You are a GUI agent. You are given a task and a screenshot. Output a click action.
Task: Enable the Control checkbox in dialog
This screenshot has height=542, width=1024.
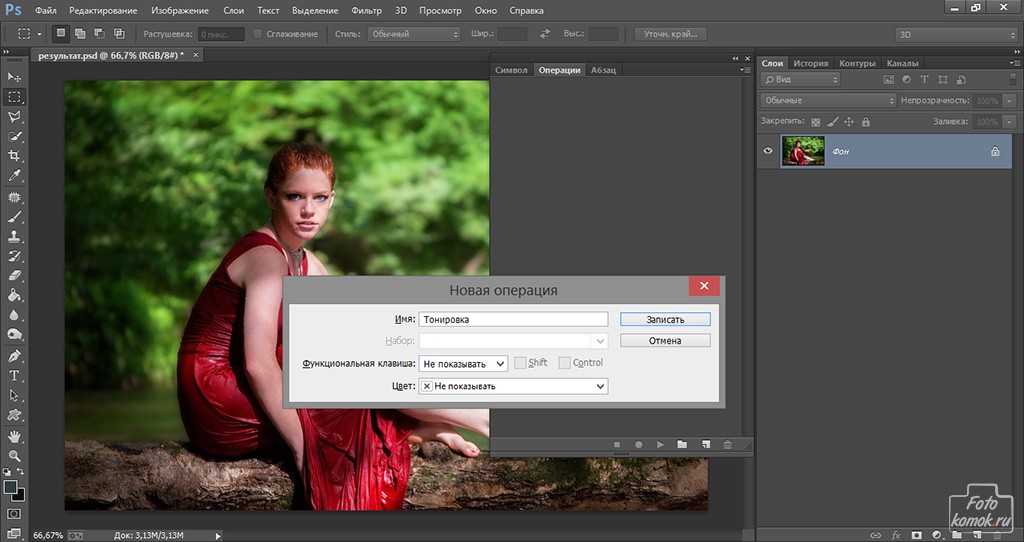coord(565,363)
